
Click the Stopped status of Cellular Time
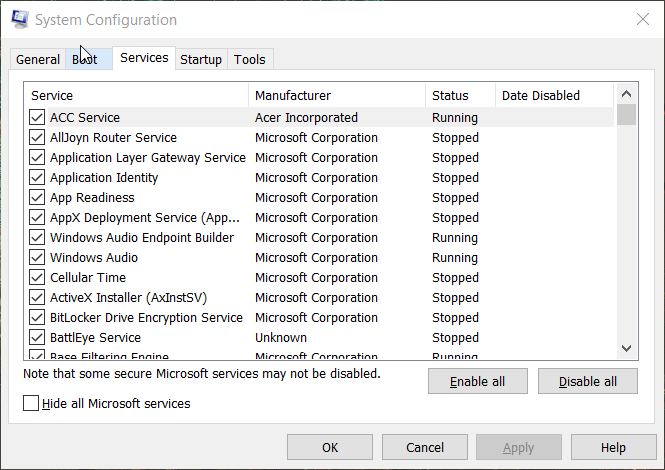(455, 277)
